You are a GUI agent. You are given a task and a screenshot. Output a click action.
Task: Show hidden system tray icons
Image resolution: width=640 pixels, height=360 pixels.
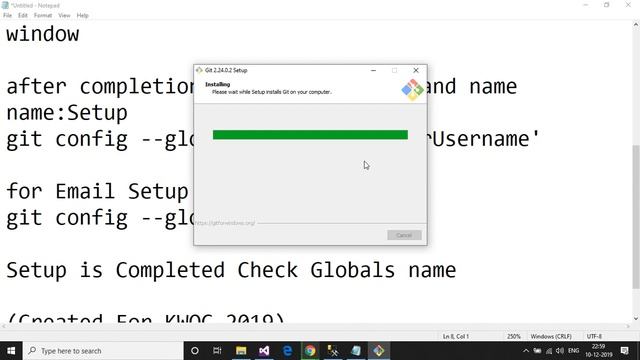point(526,351)
